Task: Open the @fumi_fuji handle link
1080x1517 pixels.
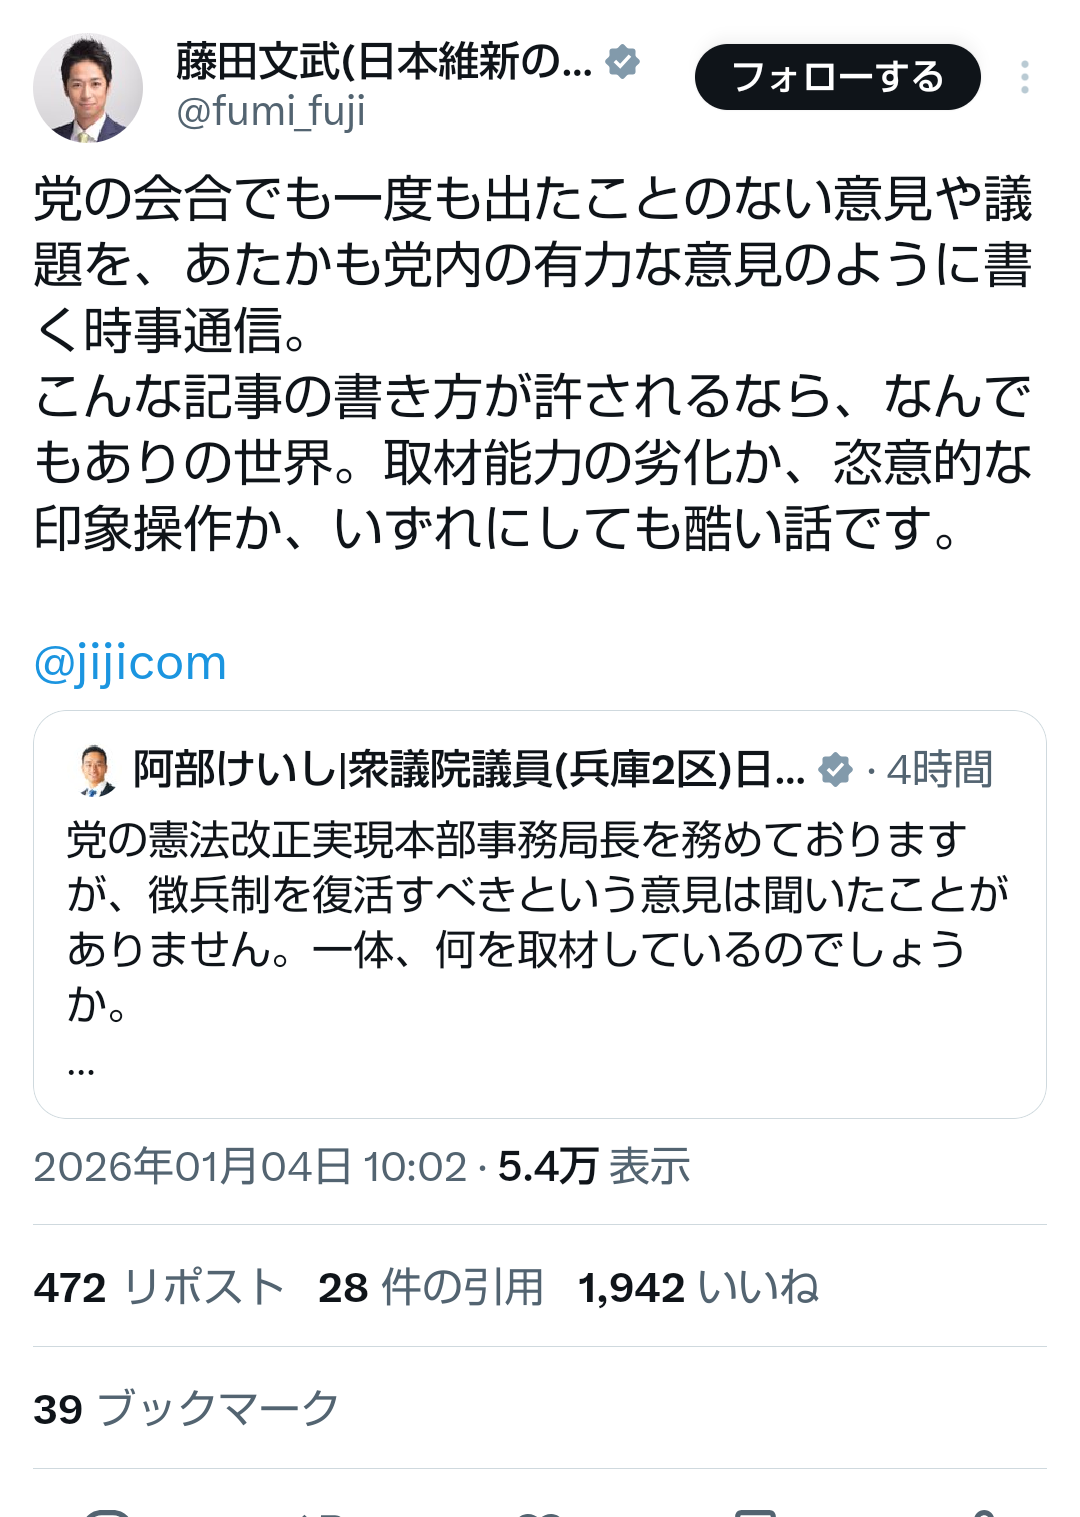Action: pyautogui.click(x=270, y=112)
